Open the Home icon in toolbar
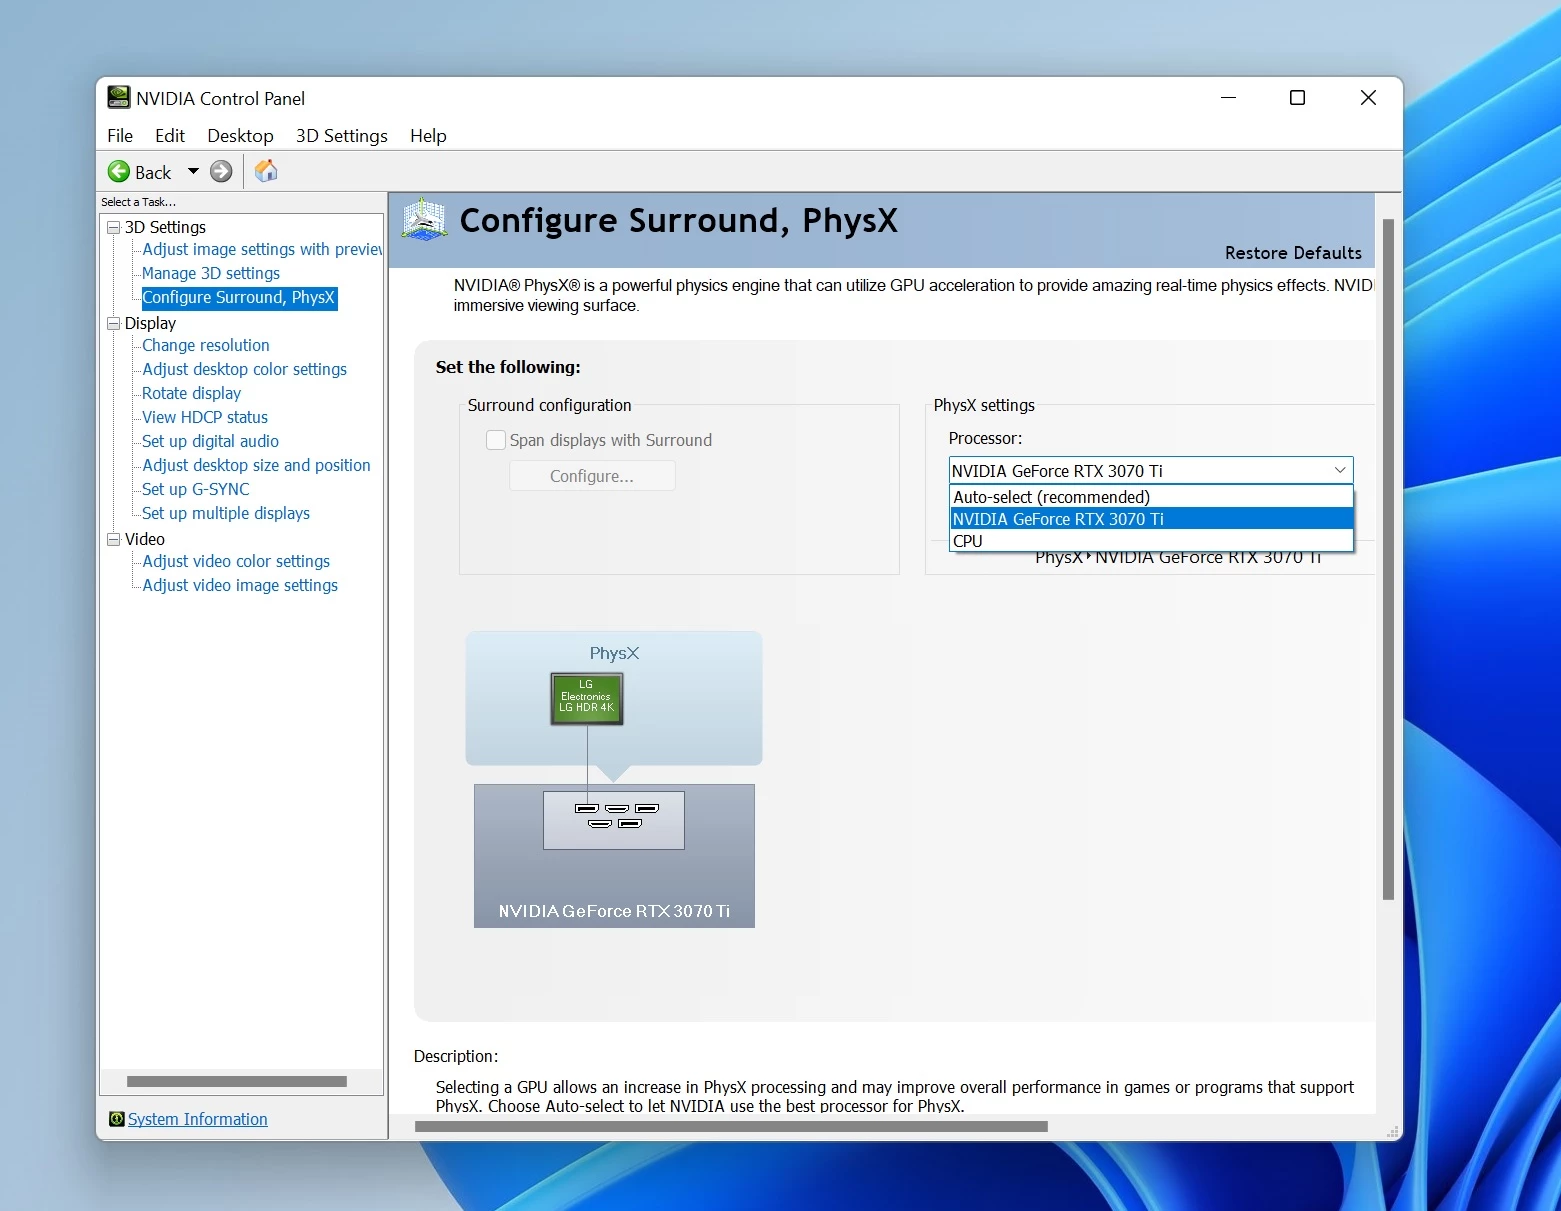1561x1211 pixels. coord(266,171)
